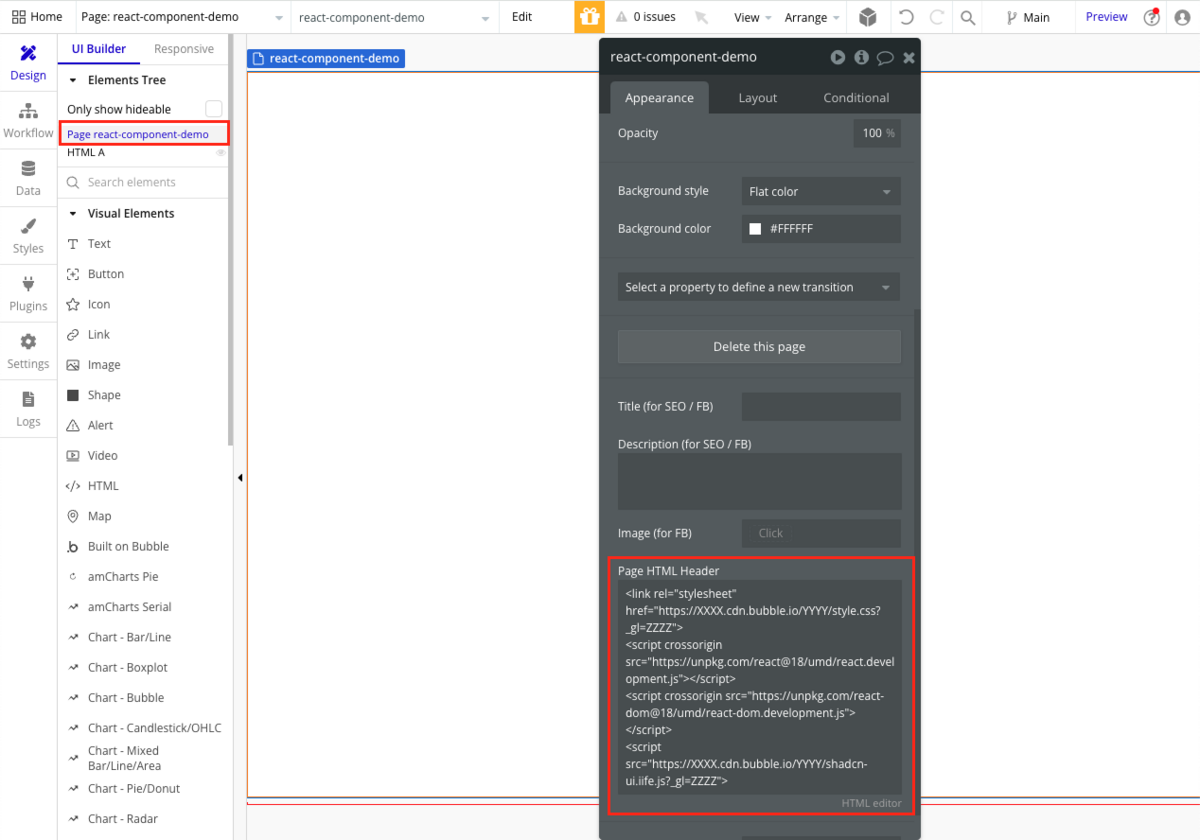Image resolution: width=1200 pixels, height=840 pixels.
Task: Select HTML A in Elements Tree
Action: click(x=86, y=153)
